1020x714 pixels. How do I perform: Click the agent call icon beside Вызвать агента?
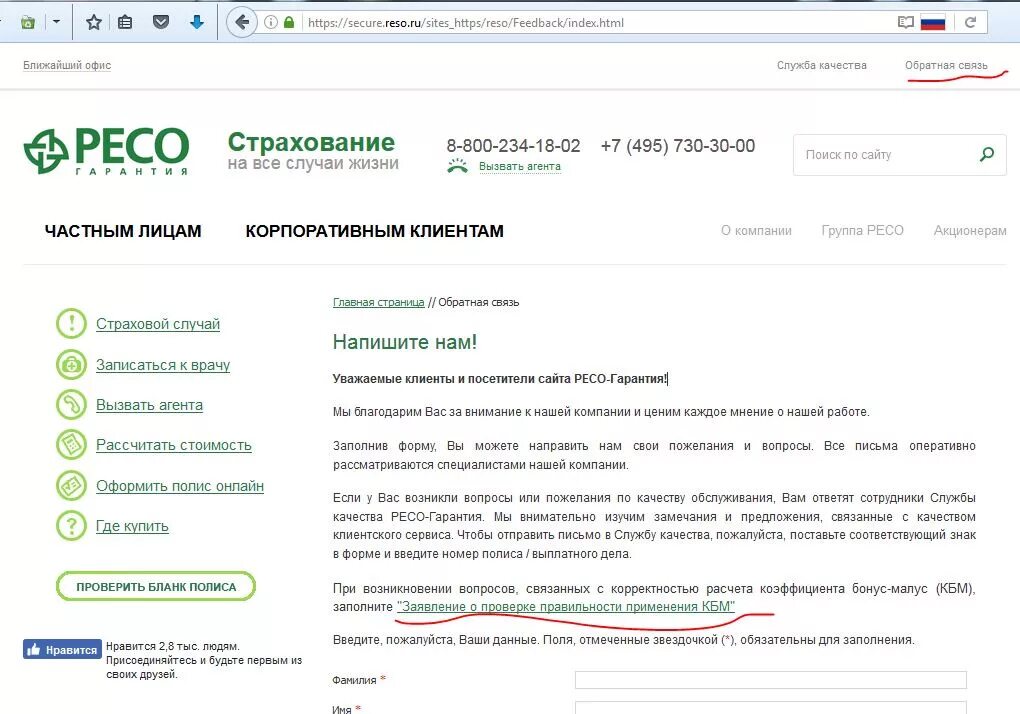tap(457, 166)
